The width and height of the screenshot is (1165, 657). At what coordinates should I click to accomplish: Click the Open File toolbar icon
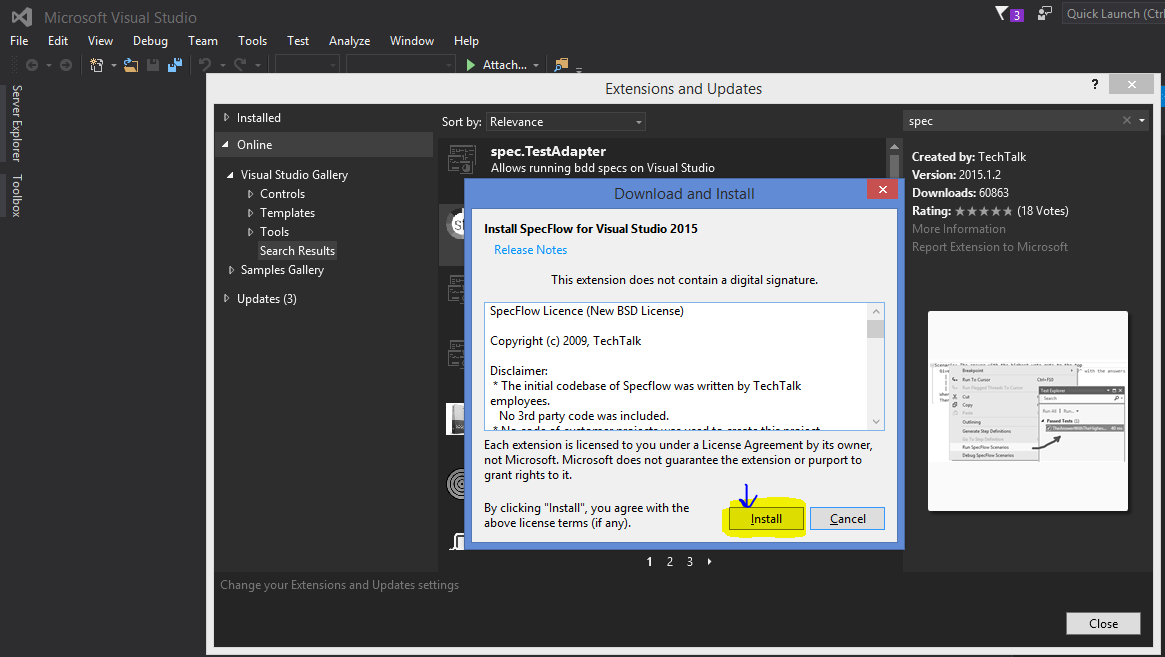[130, 64]
